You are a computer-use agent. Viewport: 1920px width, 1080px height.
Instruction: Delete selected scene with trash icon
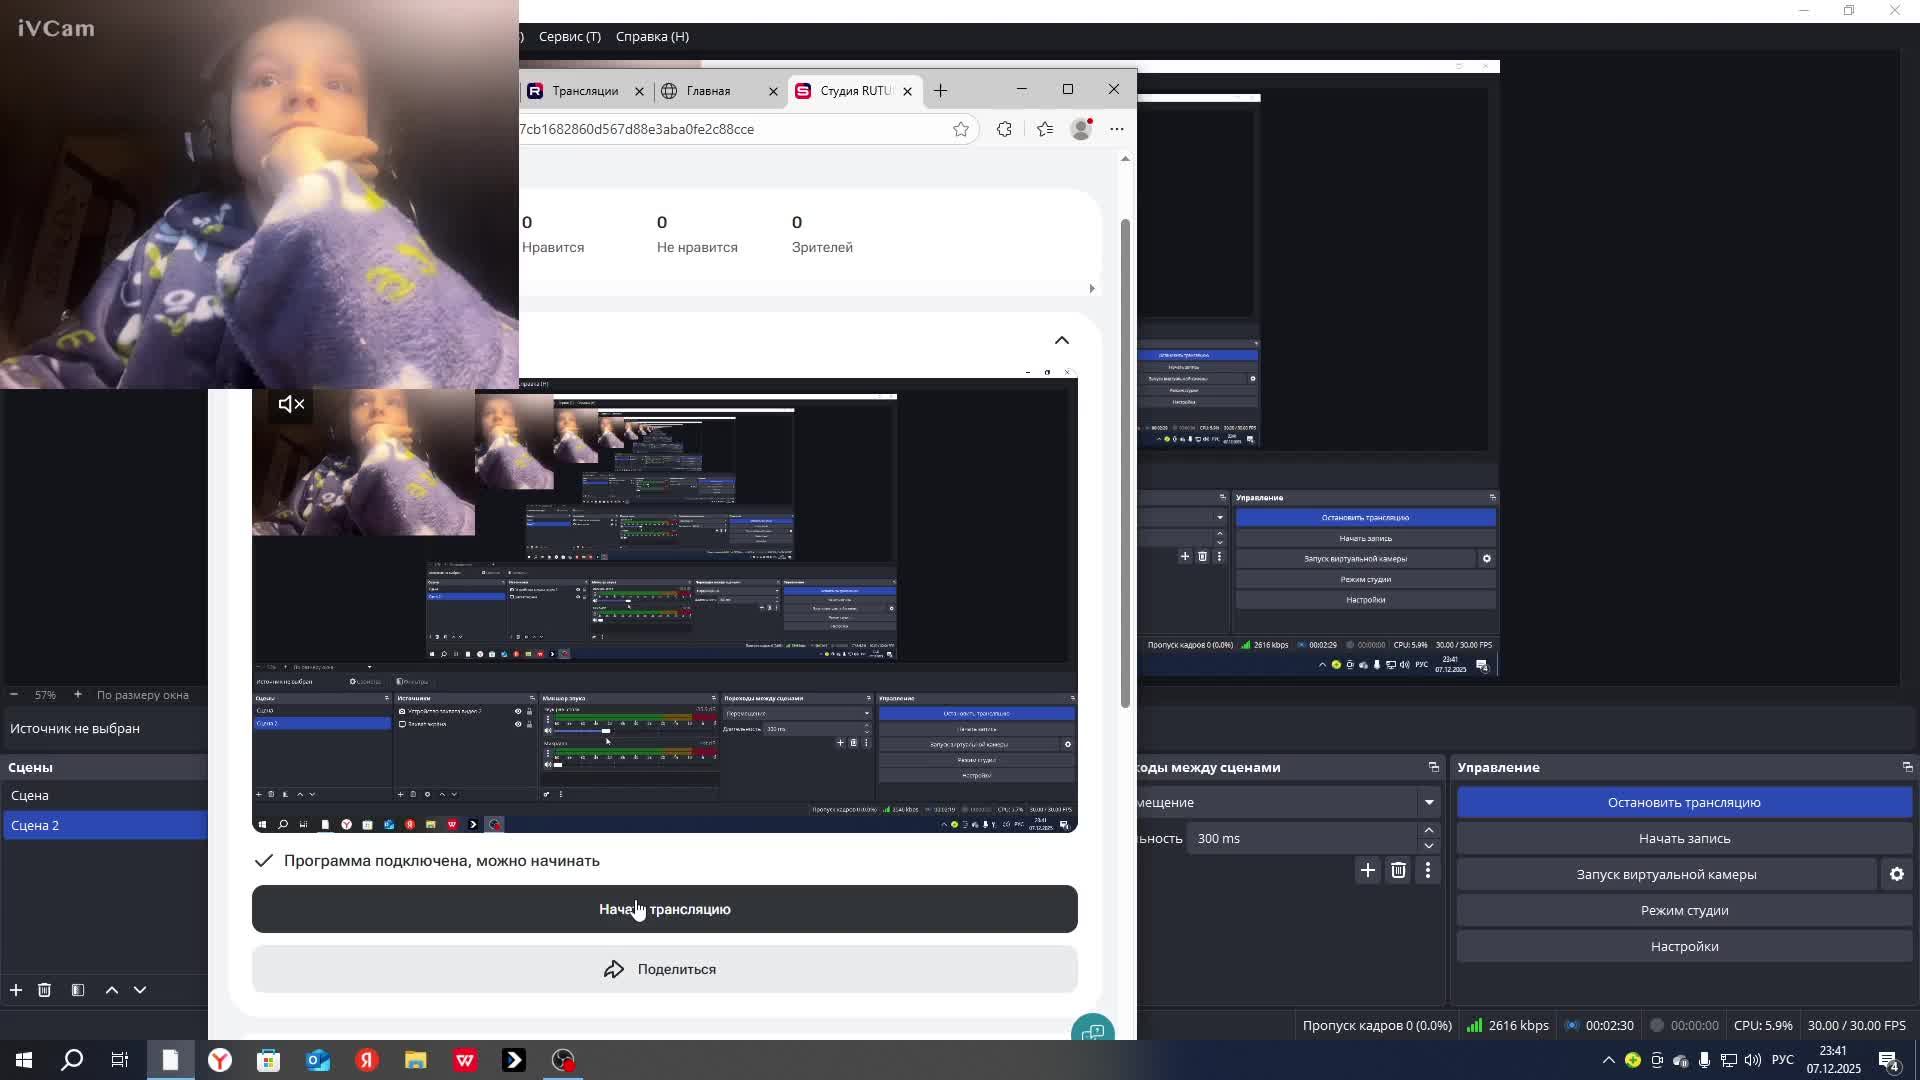pyautogui.click(x=44, y=990)
